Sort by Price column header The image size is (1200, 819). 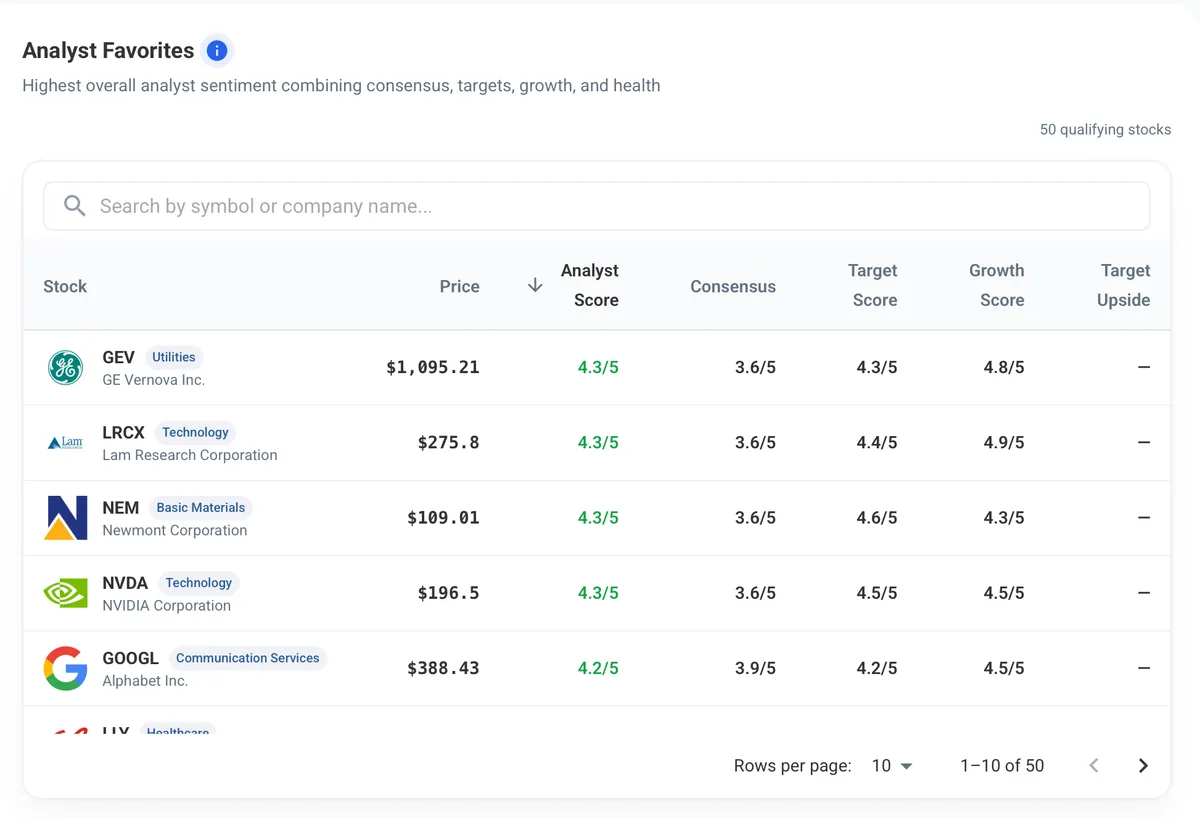click(459, 286)
